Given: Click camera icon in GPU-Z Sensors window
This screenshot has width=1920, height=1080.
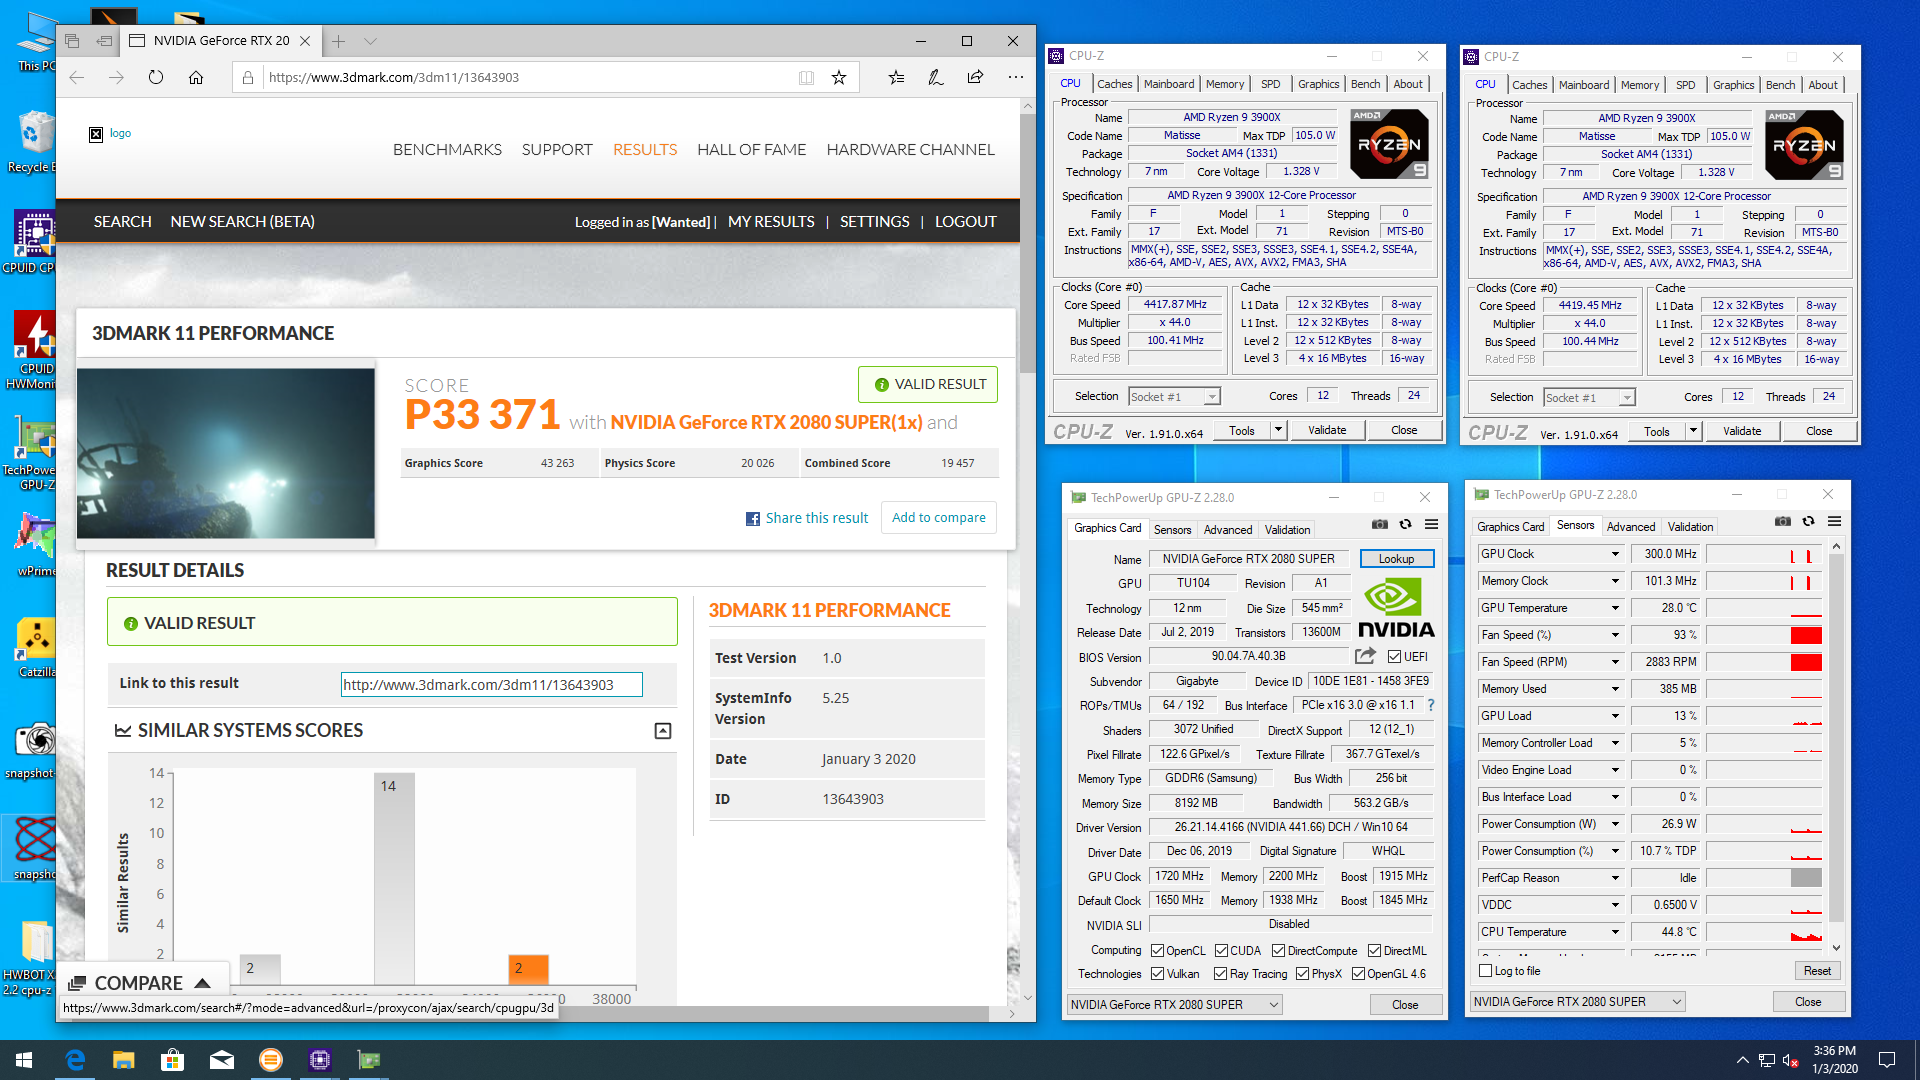Looking at the screenshot, I should point(1783,521).
